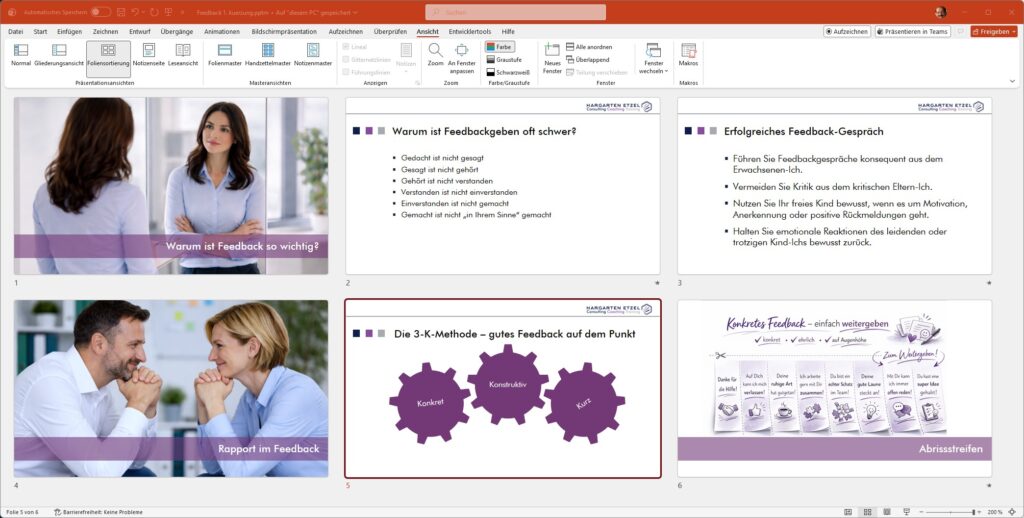The width and height of the screenshot is (1024, 518).
Task: Click the zoom slider in status bar
Action: pos(950,511)
